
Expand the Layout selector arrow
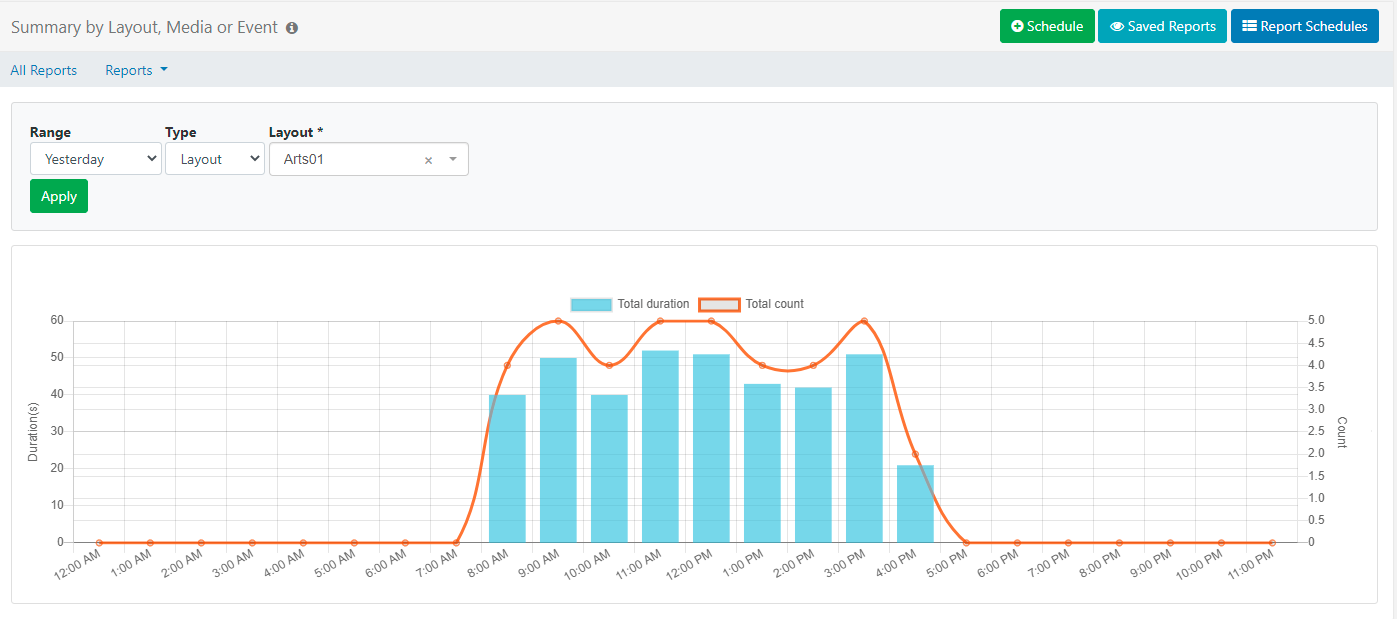(452, 159)
